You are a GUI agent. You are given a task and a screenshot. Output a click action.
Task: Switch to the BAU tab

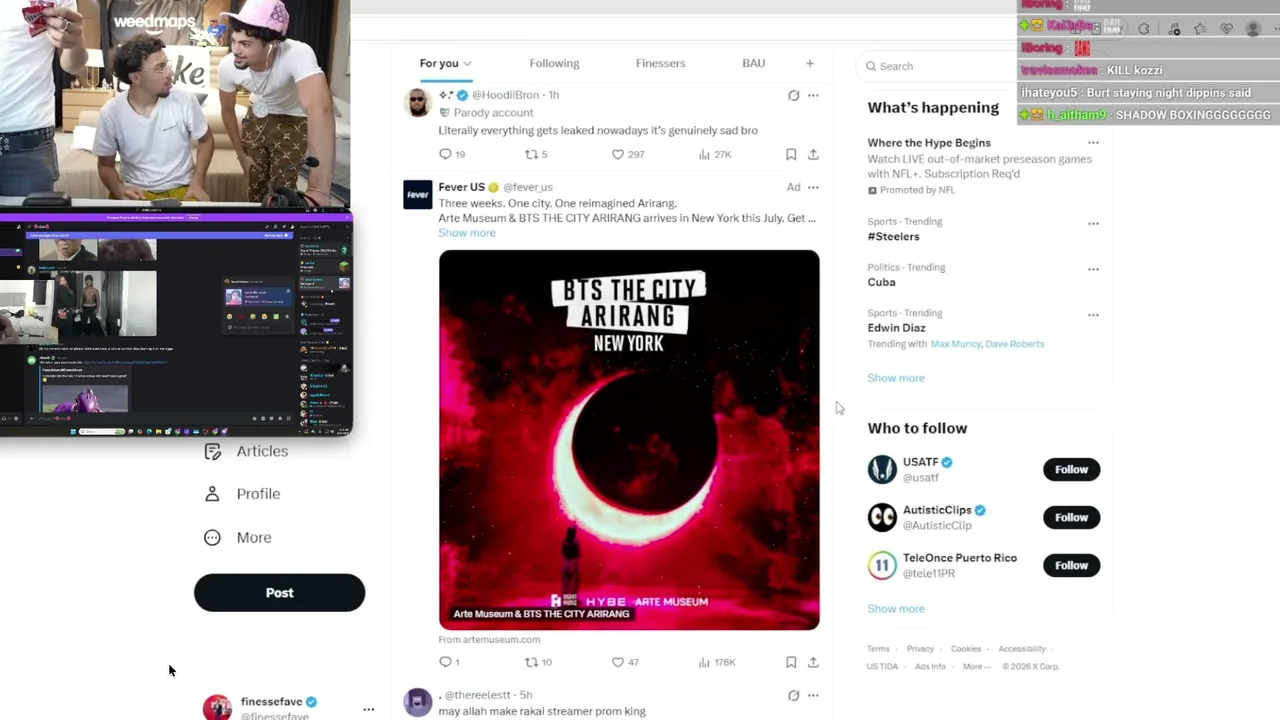(753, 64)
